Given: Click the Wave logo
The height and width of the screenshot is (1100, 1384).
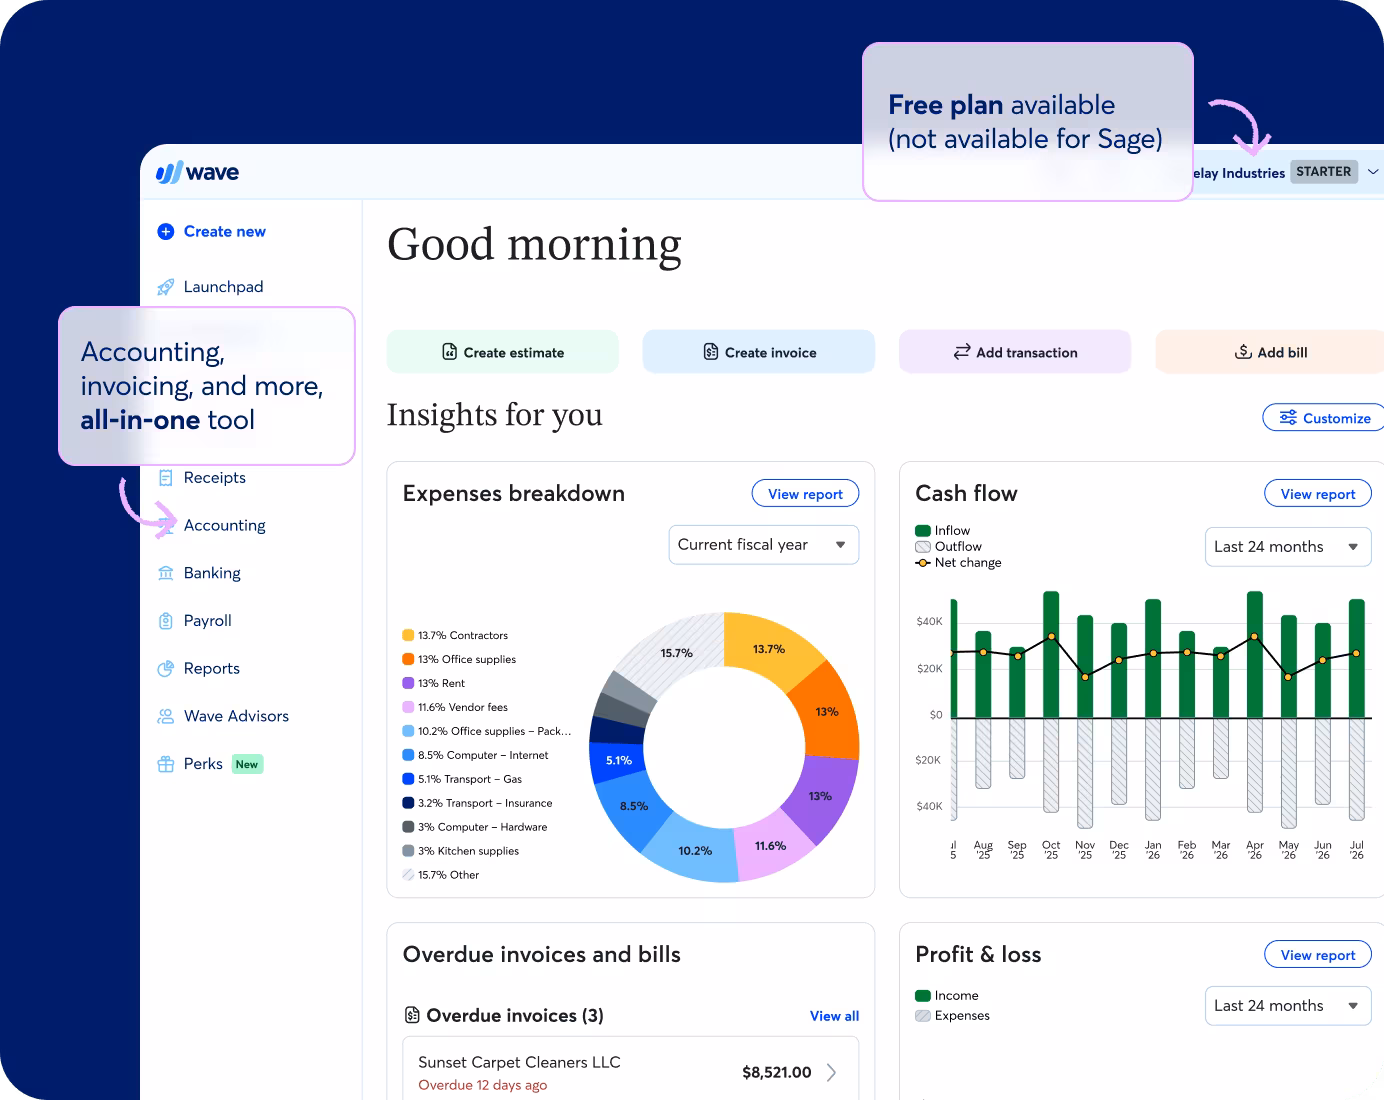Looking at the screenshot, I should coord(197,172).
